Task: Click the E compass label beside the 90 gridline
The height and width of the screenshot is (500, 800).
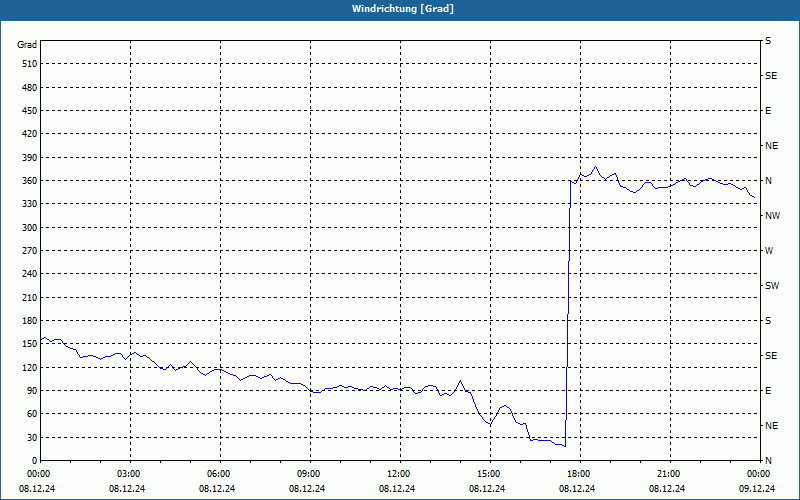Action: click(x=768, y=390)
